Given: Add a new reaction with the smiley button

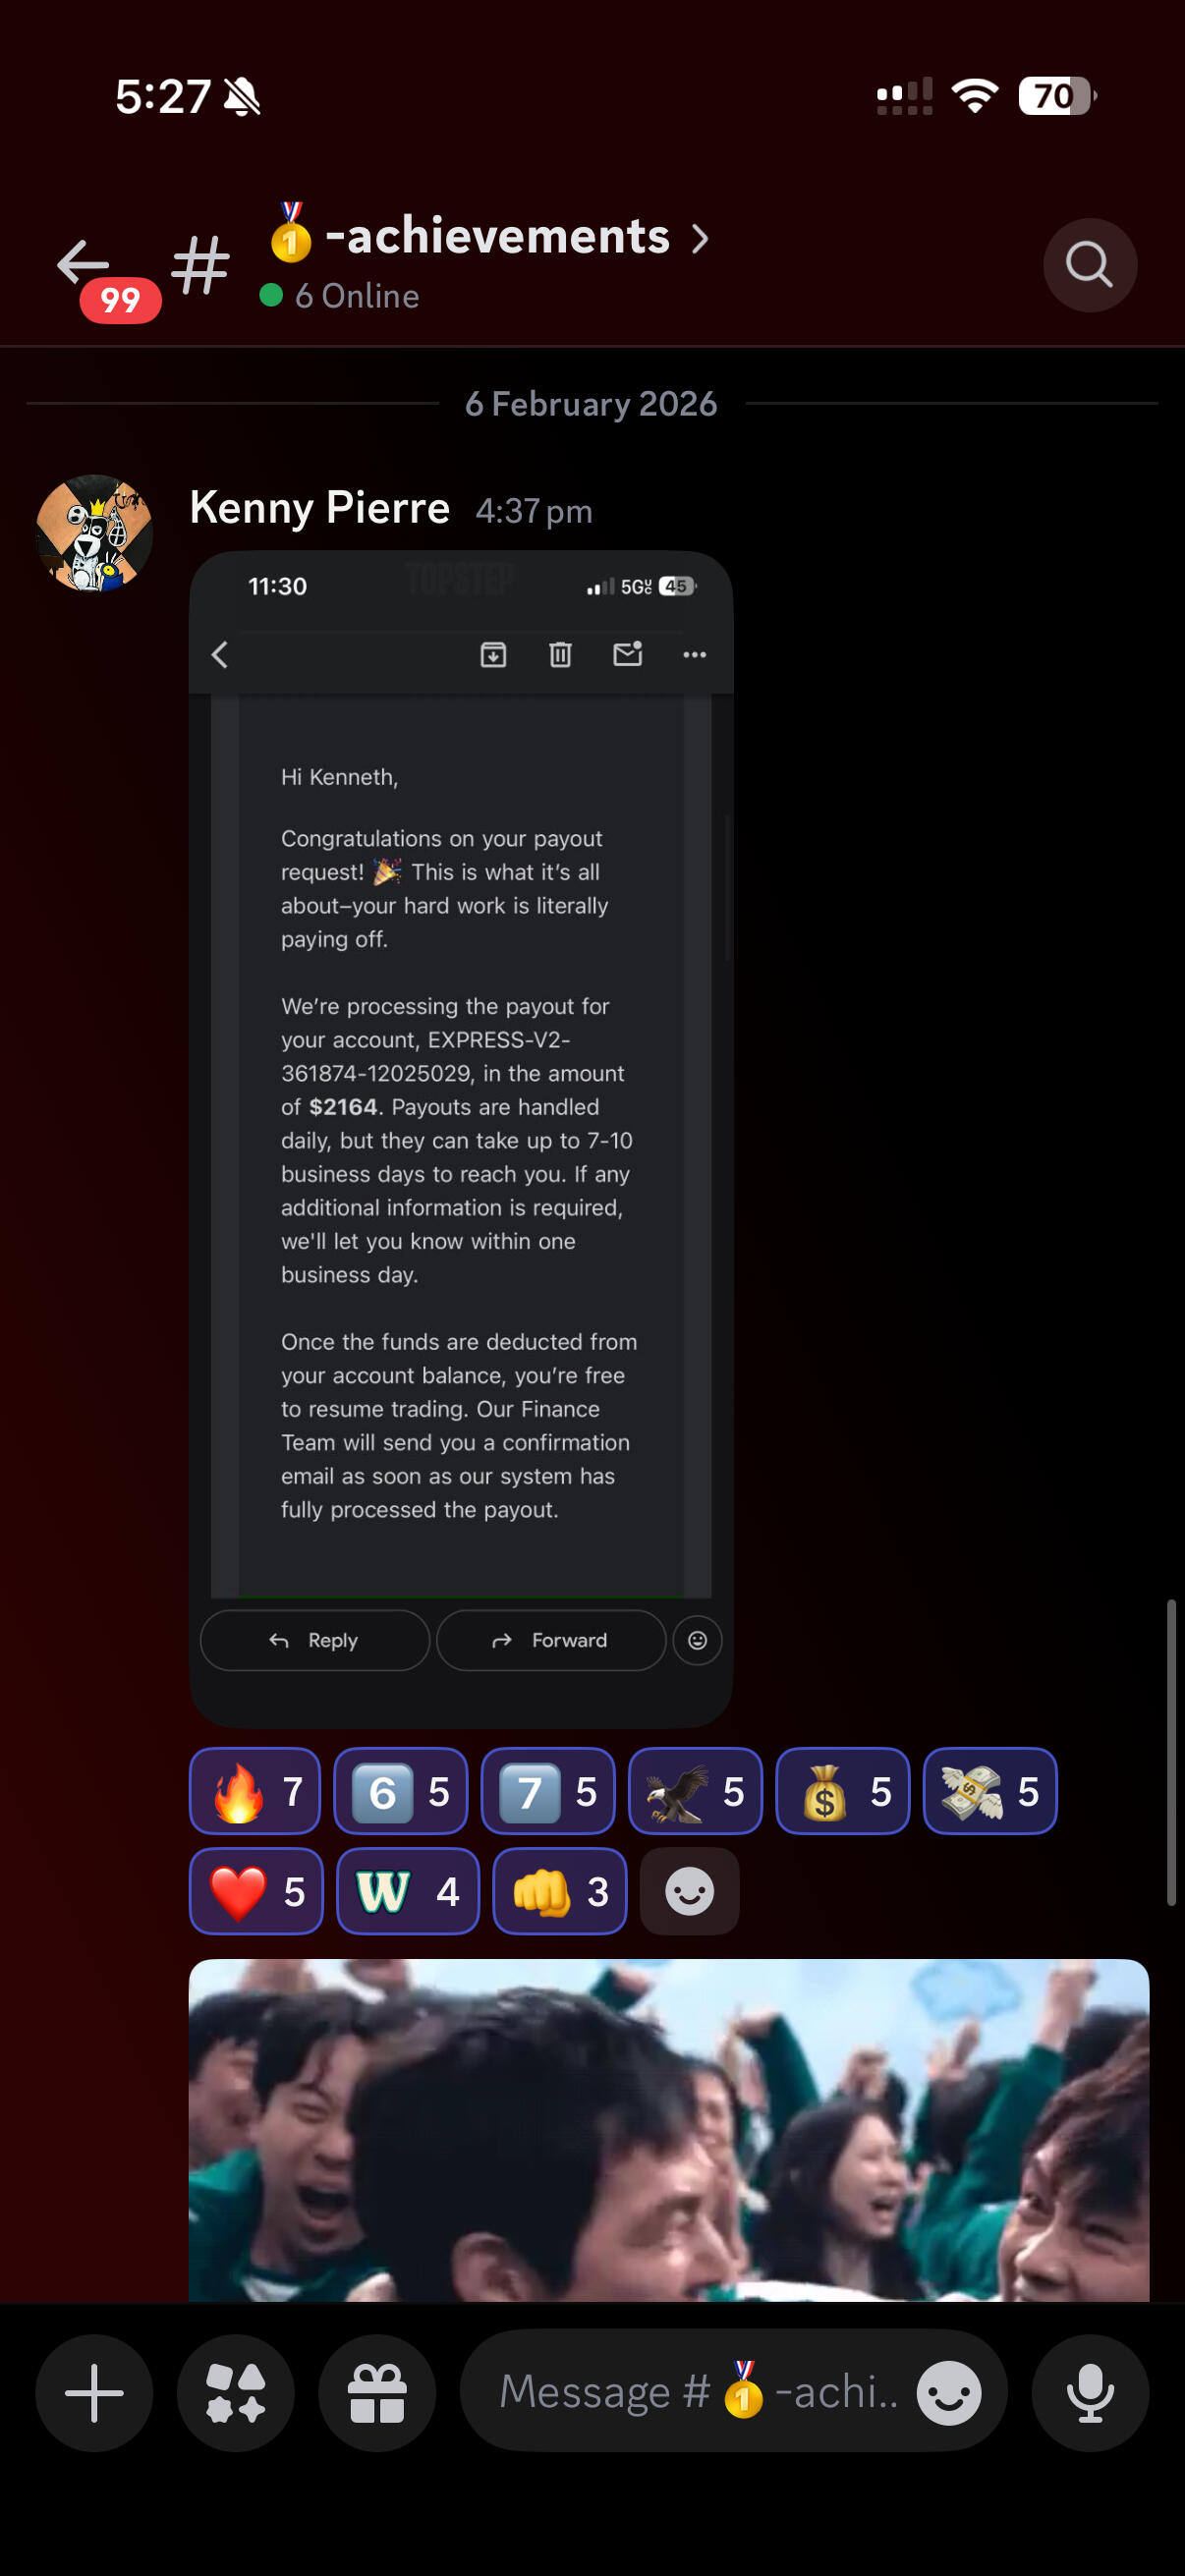Looking at the screenshot, I should tap(689, 1890).
